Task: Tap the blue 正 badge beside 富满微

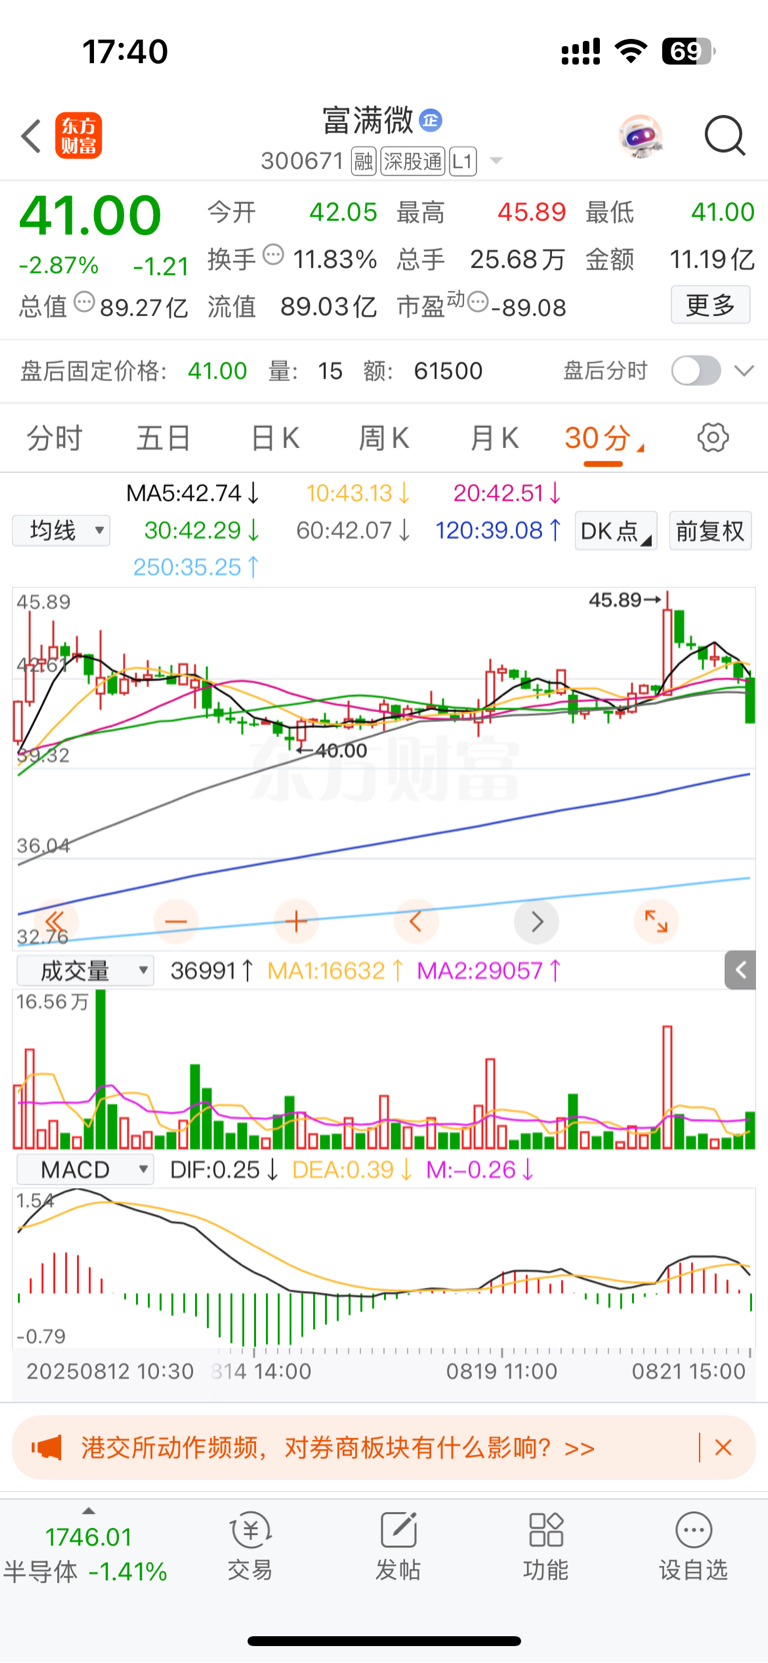Action: pyautogui.click(x=431, y=121)
